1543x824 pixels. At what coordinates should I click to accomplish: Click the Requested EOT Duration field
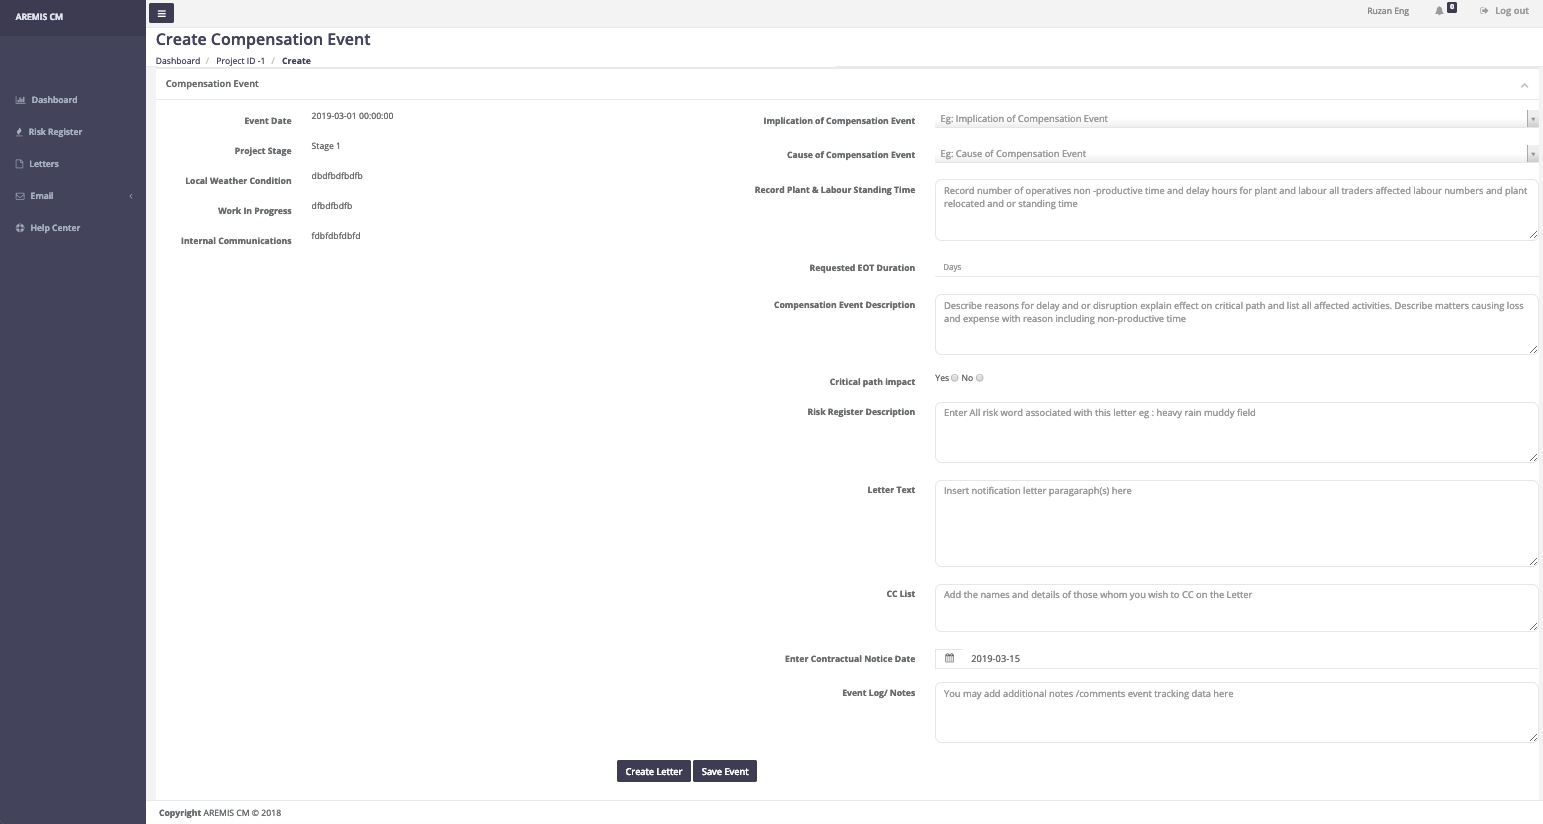tap(1235, 267)
